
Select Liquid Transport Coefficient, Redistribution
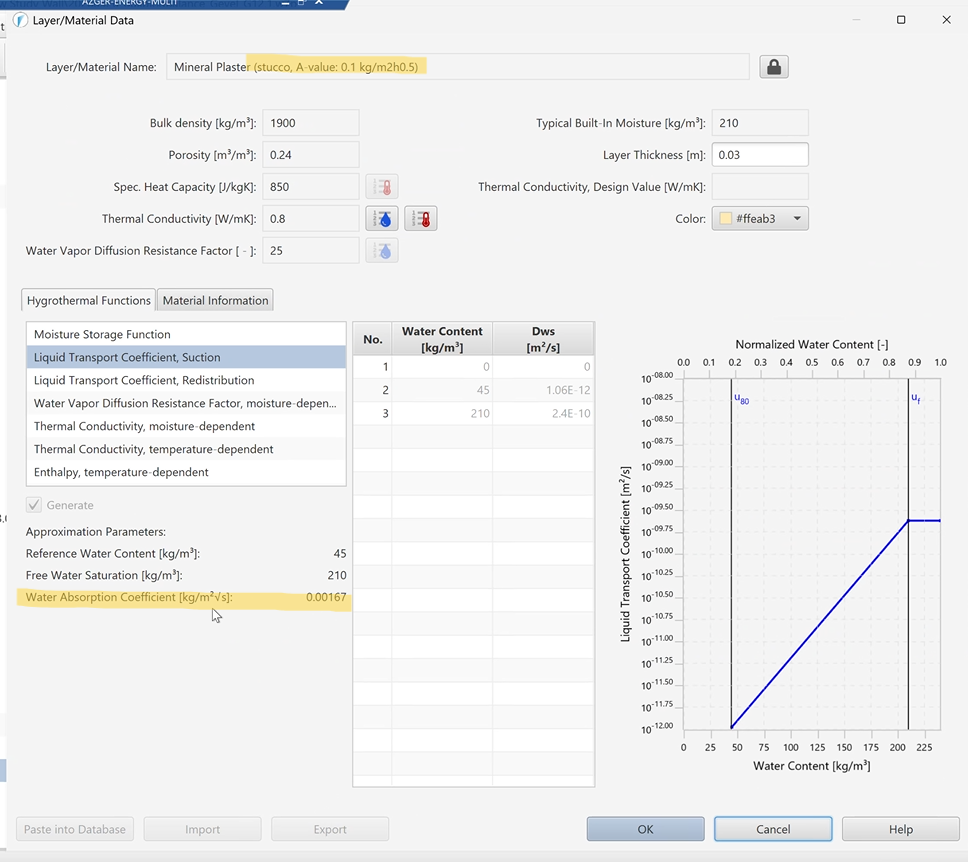(x=144, y=381)
